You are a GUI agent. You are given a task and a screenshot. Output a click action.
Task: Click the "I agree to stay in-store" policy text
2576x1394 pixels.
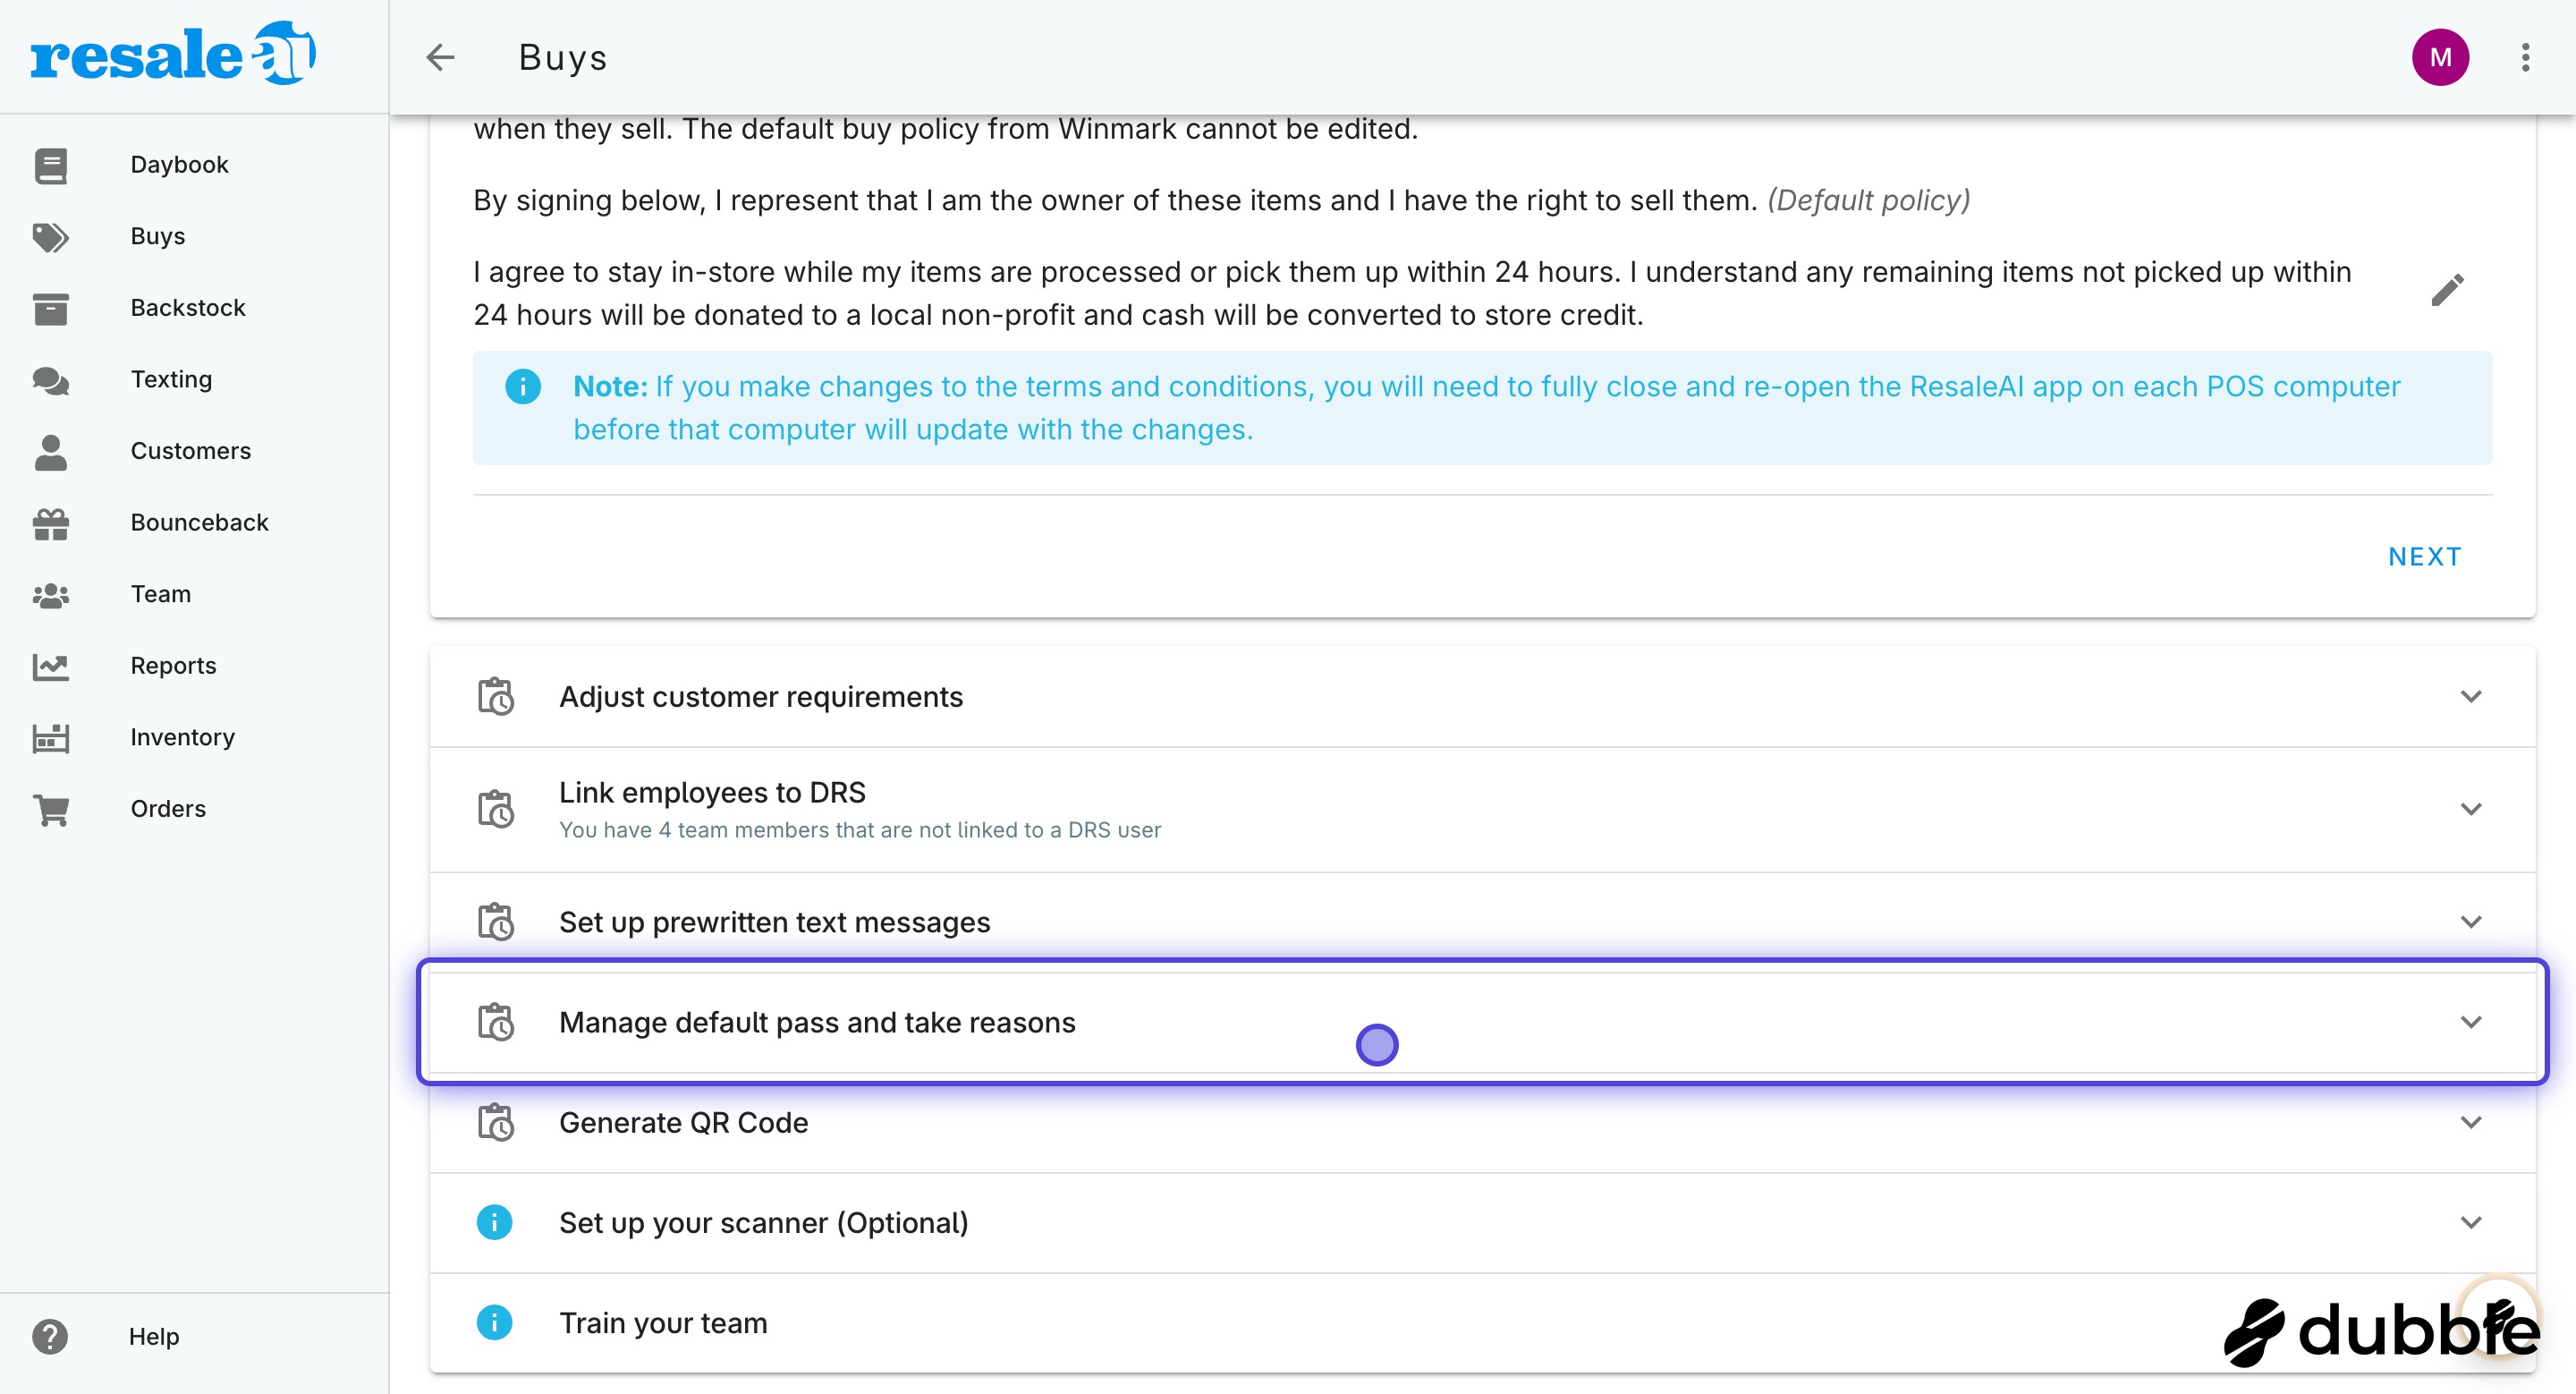pos(1412,293)
